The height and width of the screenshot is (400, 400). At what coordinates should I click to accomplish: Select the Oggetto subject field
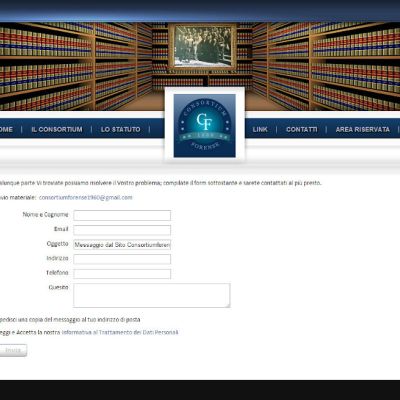tap(122, 245)
